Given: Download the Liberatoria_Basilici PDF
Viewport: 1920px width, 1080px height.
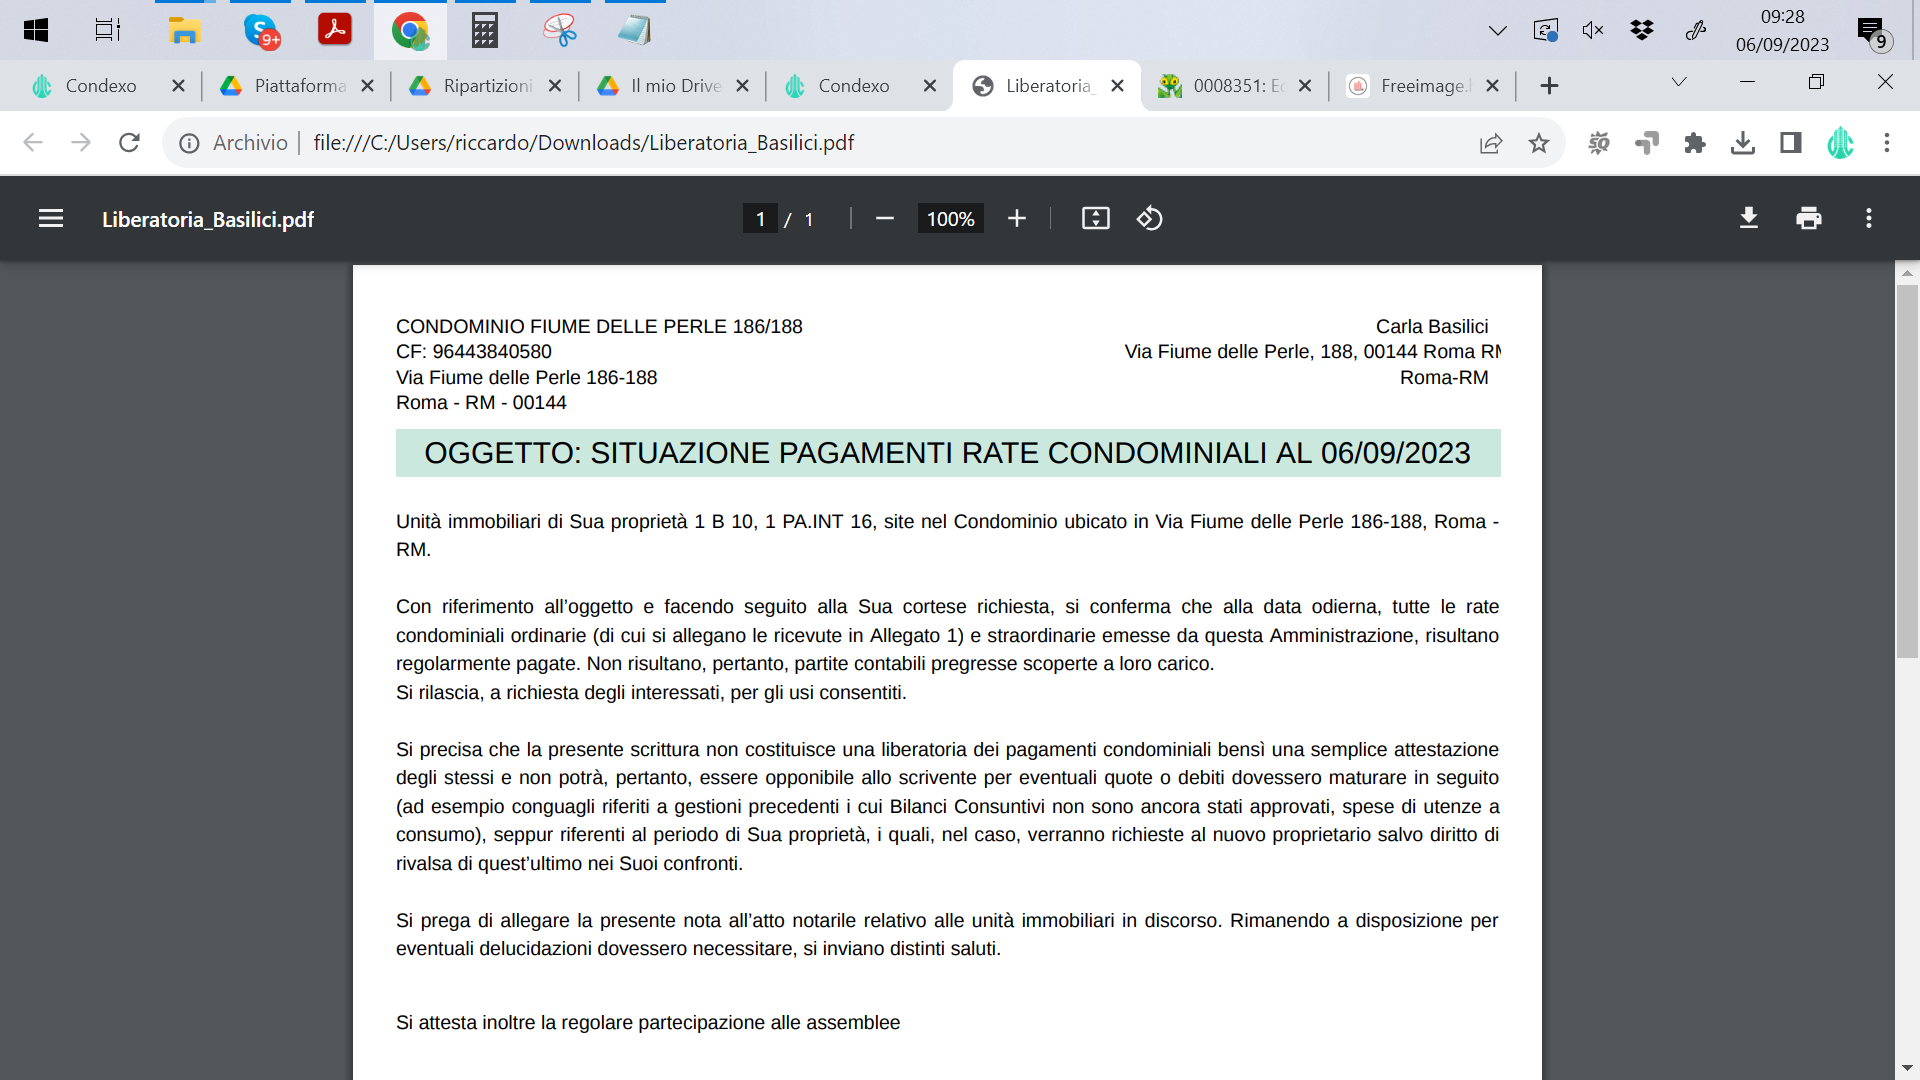Looking at the screenshot, I should 1749,218.
